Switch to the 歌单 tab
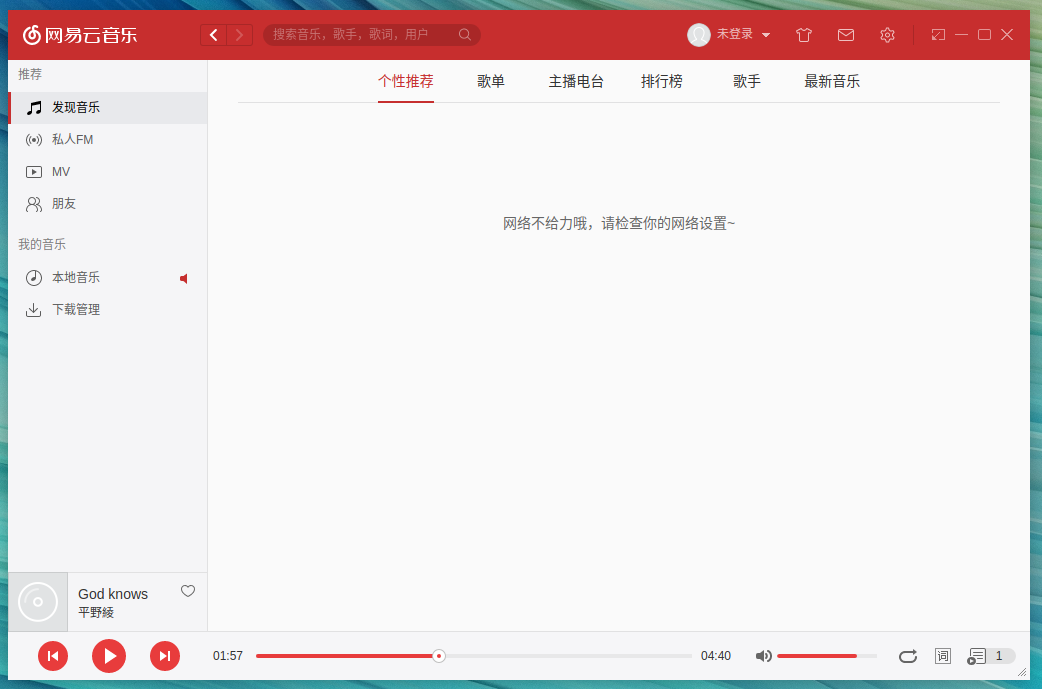The height and width of the screenshot is (689, 1042). [x=491, y=82]
